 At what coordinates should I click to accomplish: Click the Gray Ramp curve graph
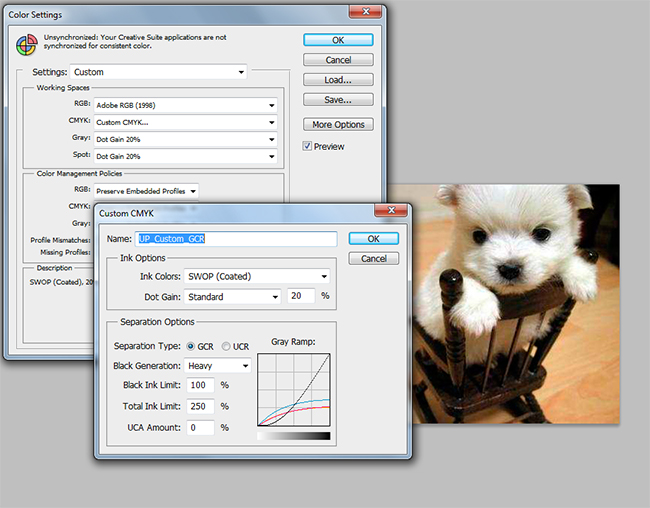(x=293, y=390)
